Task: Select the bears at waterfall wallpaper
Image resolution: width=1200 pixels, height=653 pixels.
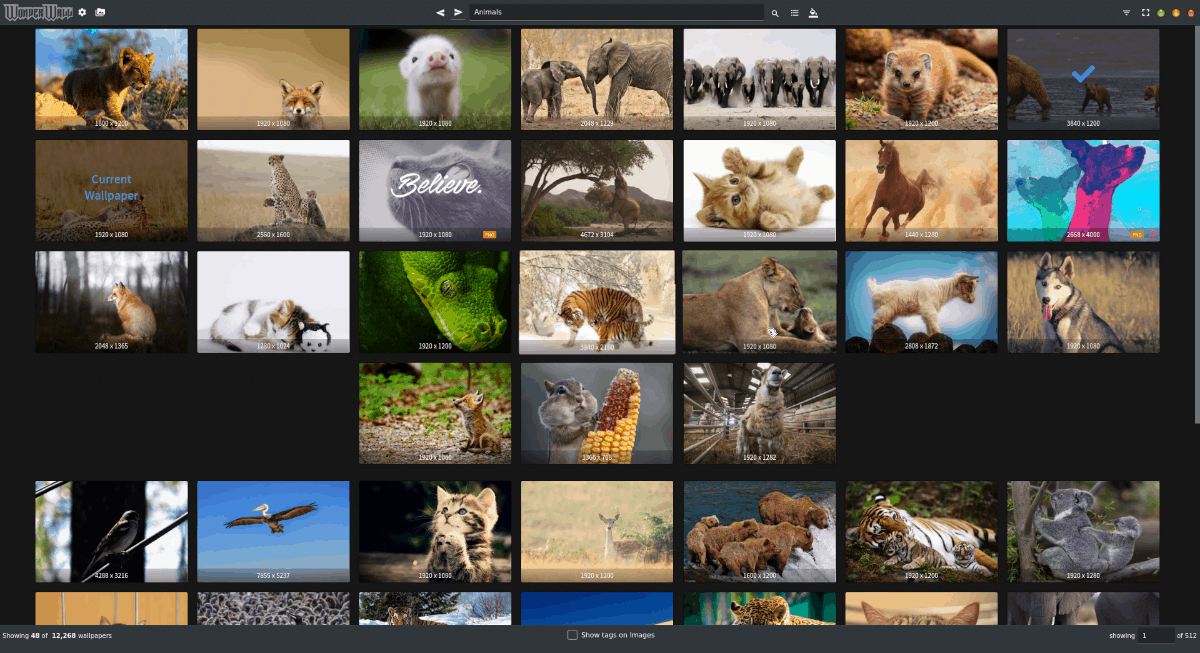Action: tap(759, 532)
